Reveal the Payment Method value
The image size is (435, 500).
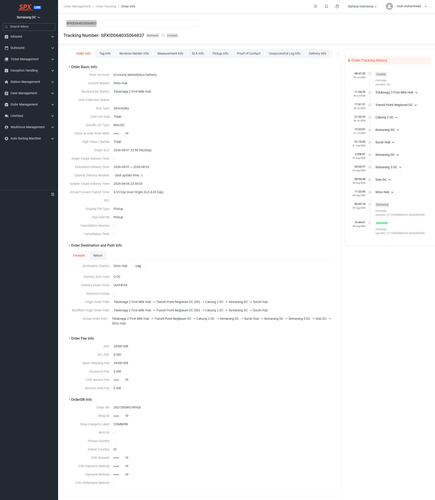[x=127, y=474]
